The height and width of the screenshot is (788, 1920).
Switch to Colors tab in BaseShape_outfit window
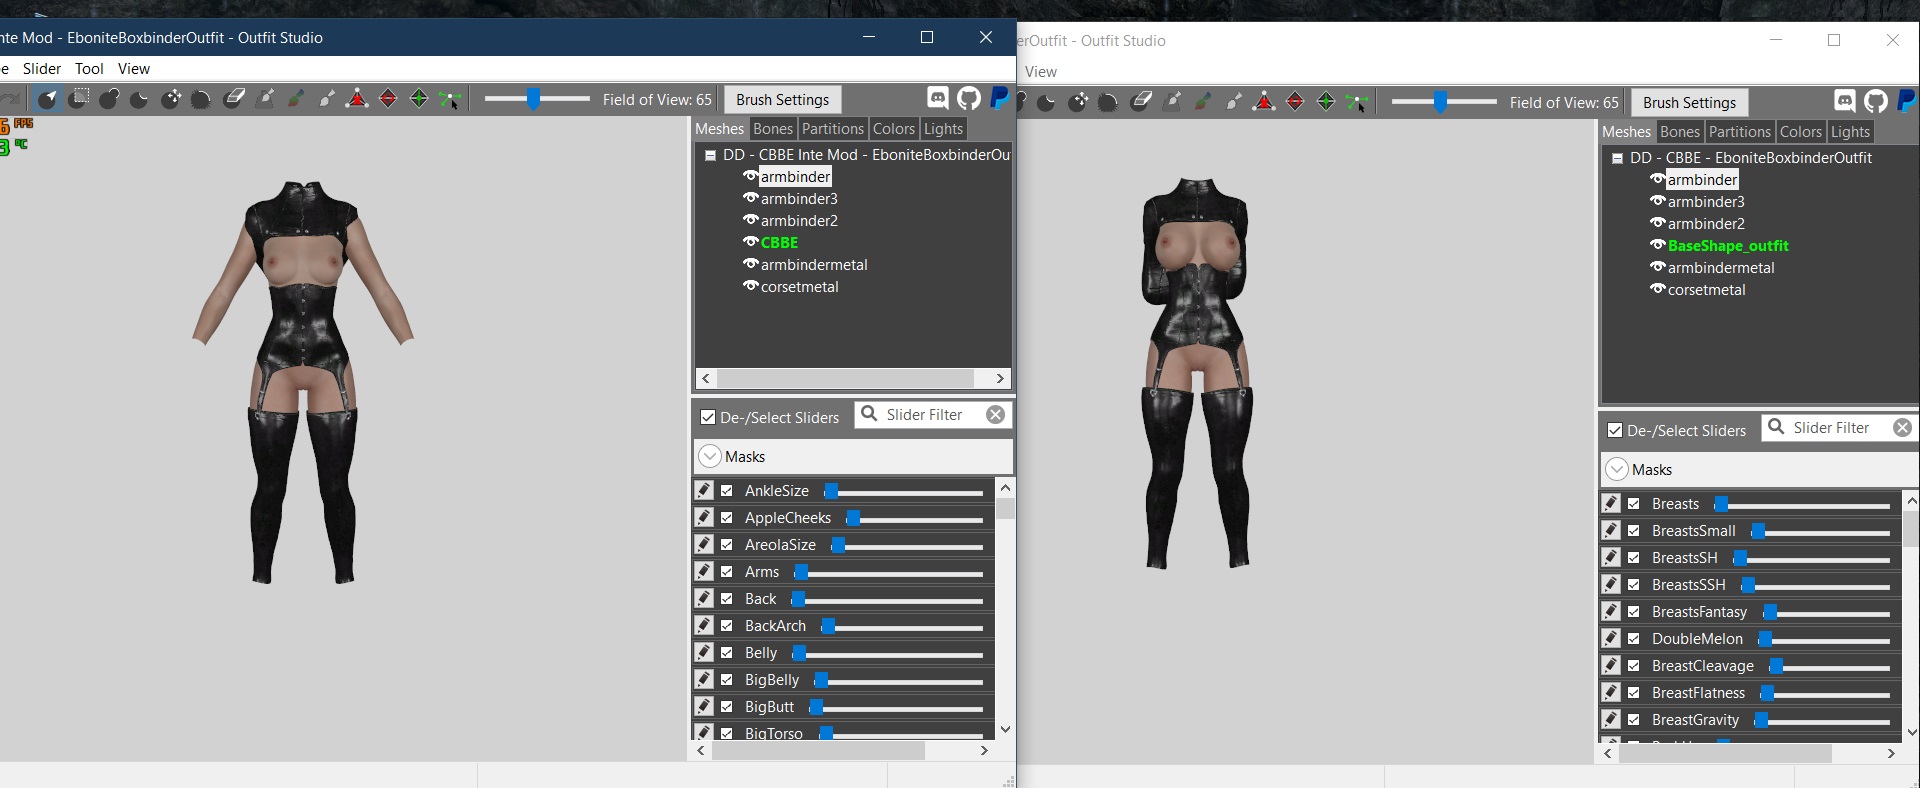1800,131
